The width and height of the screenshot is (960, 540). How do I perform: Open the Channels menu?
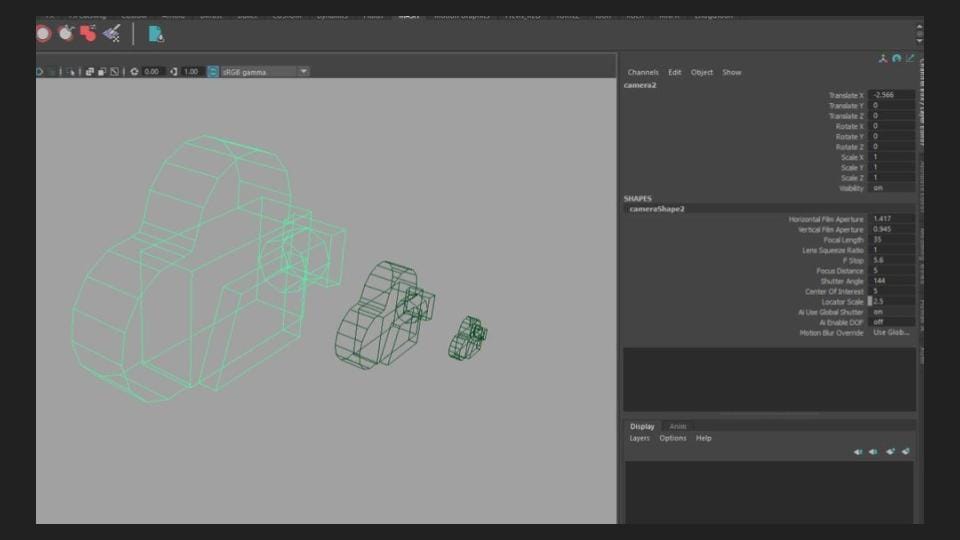click(643, 72)
